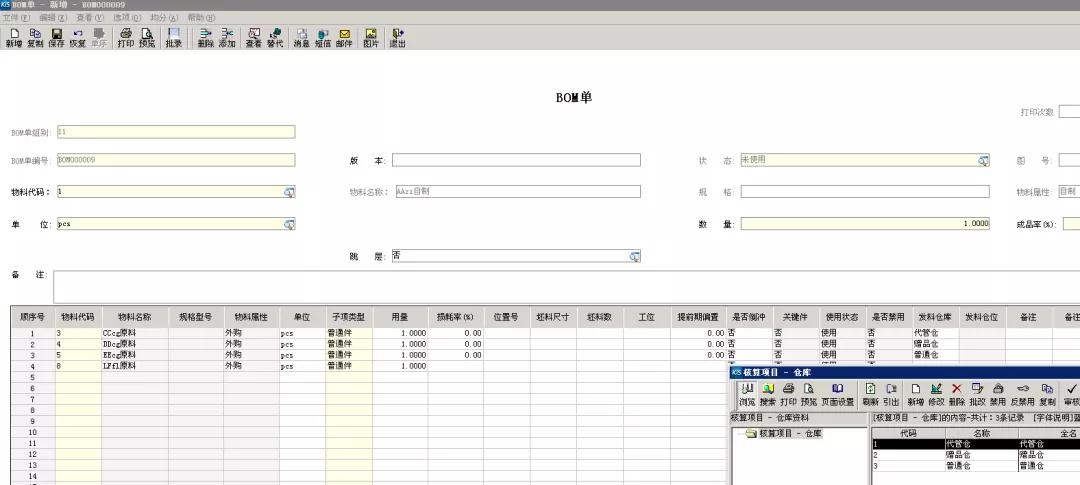Click the 版本 input field
Image resolution: width=1080 pixels, height=485 pixels.
pos(516,160)
